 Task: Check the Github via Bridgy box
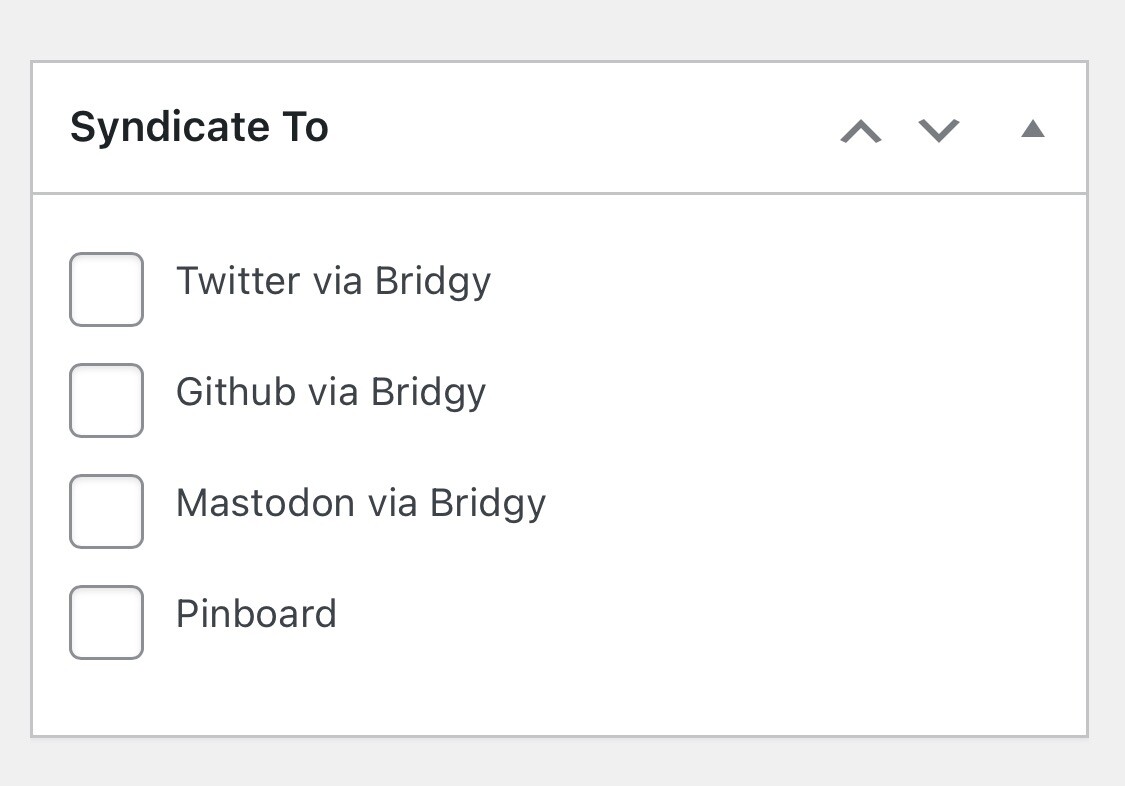(106, 400)
